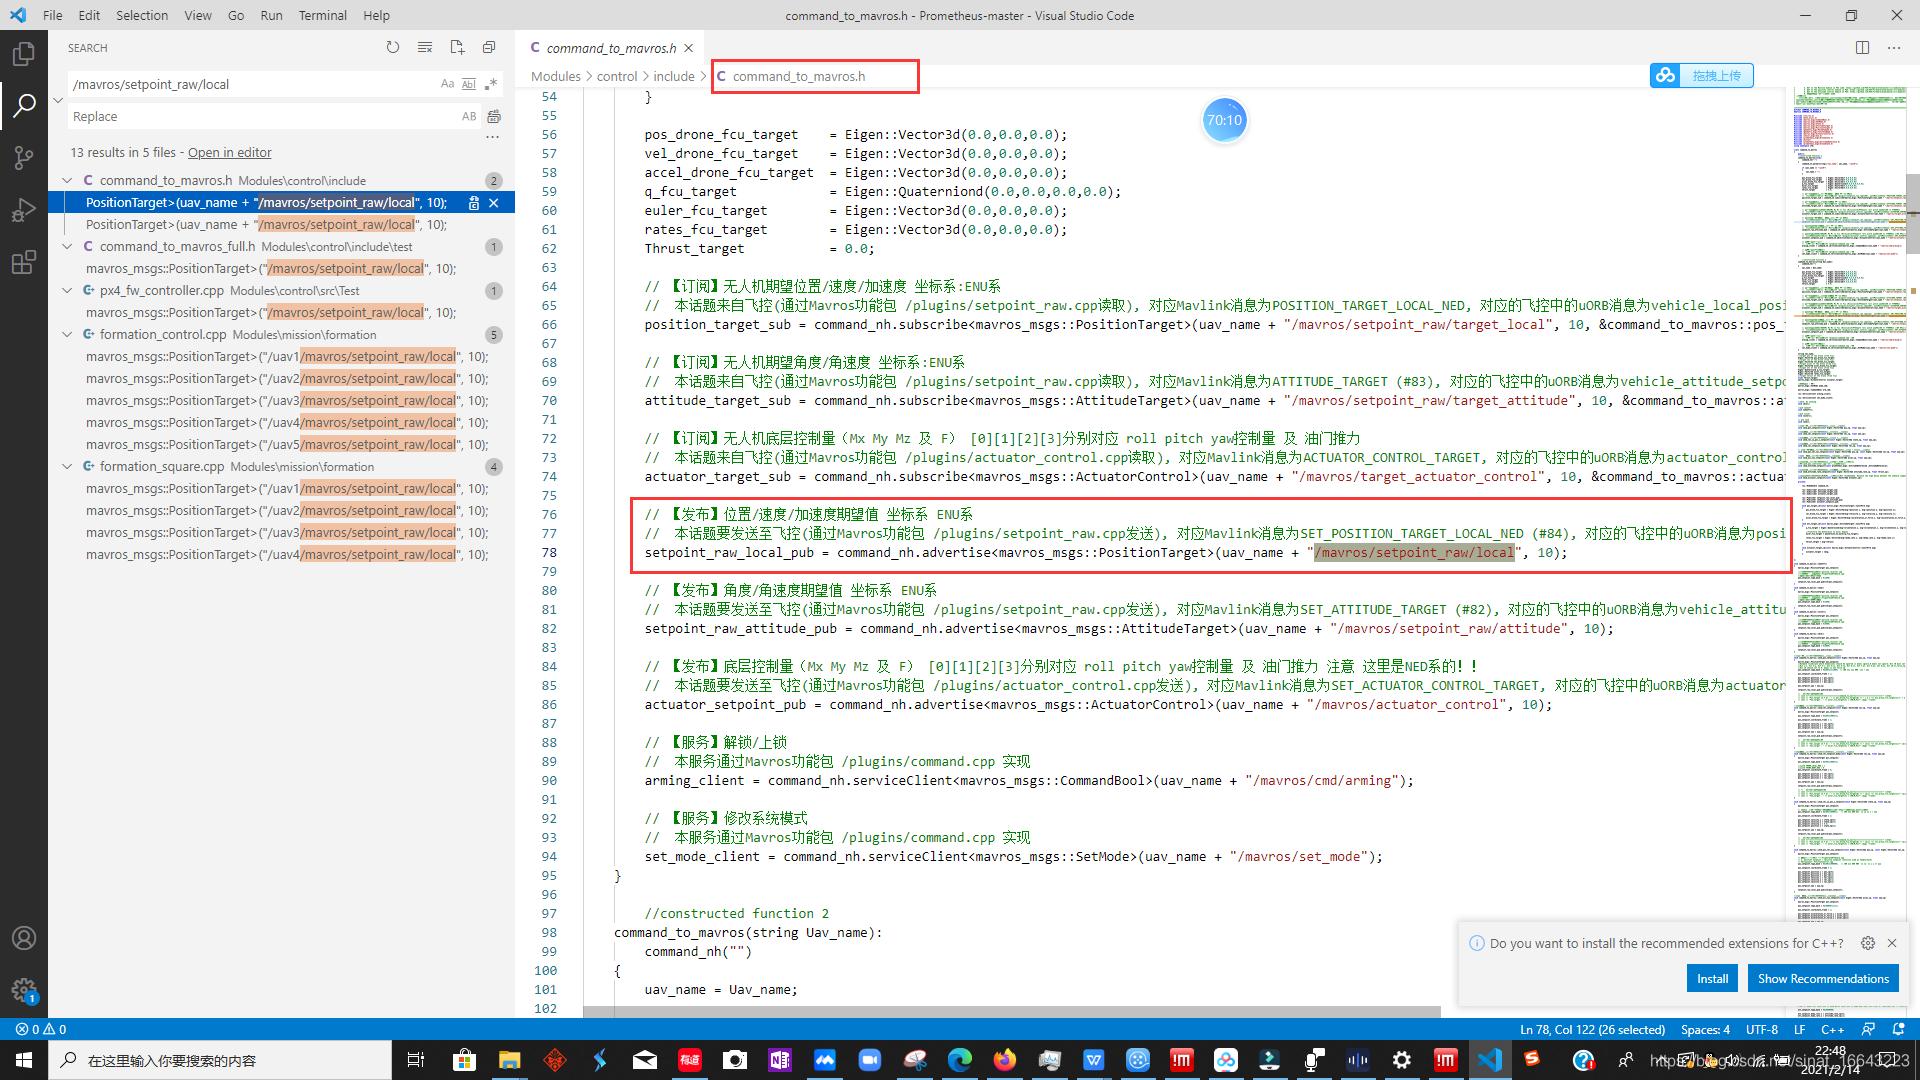Open the Terminal menu
Image resolution: width=1920 pixels, height=1080 pixels.
click(x=322, y=15)
